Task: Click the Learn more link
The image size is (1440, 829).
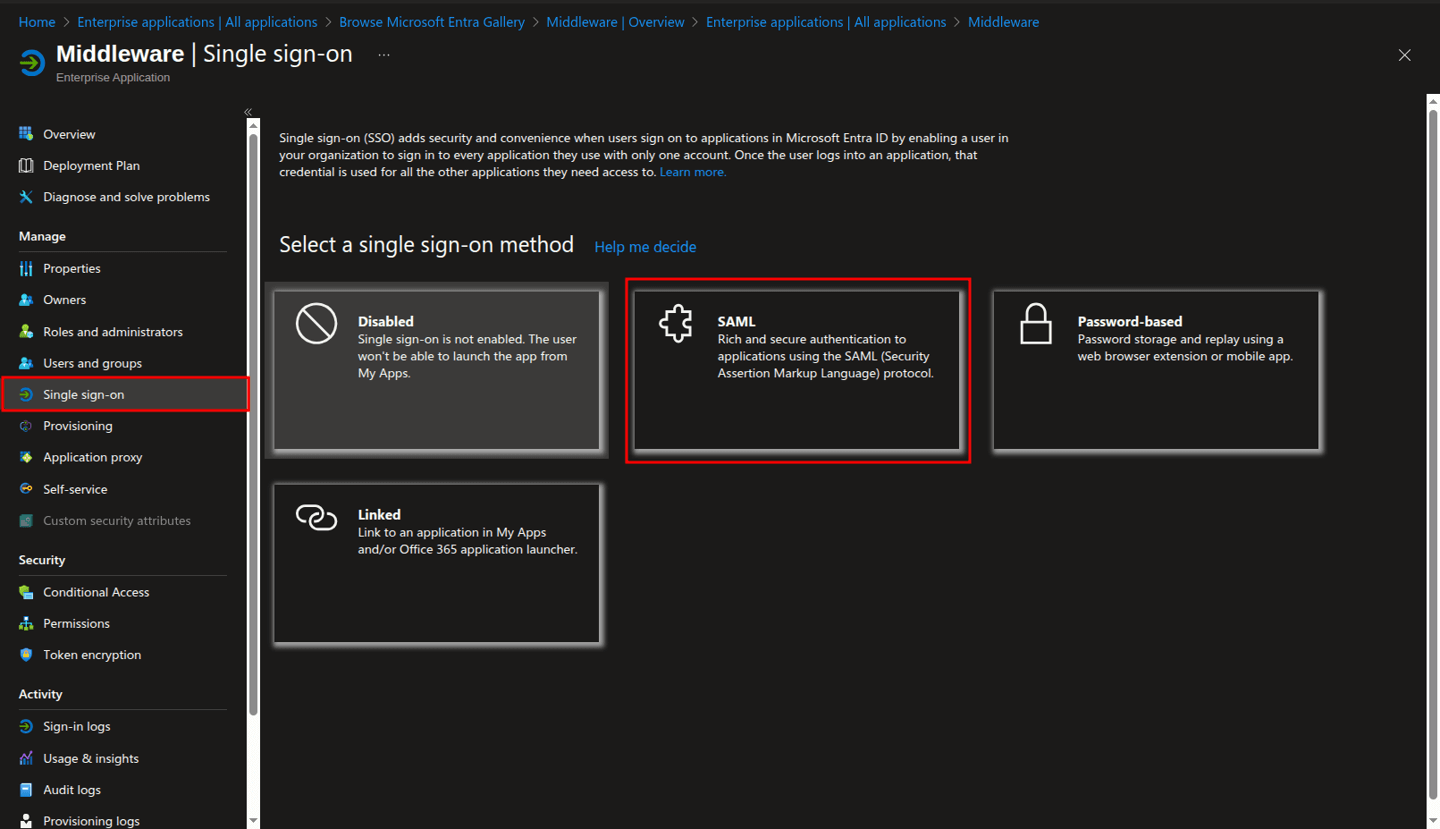Action: tap(692, 171)
